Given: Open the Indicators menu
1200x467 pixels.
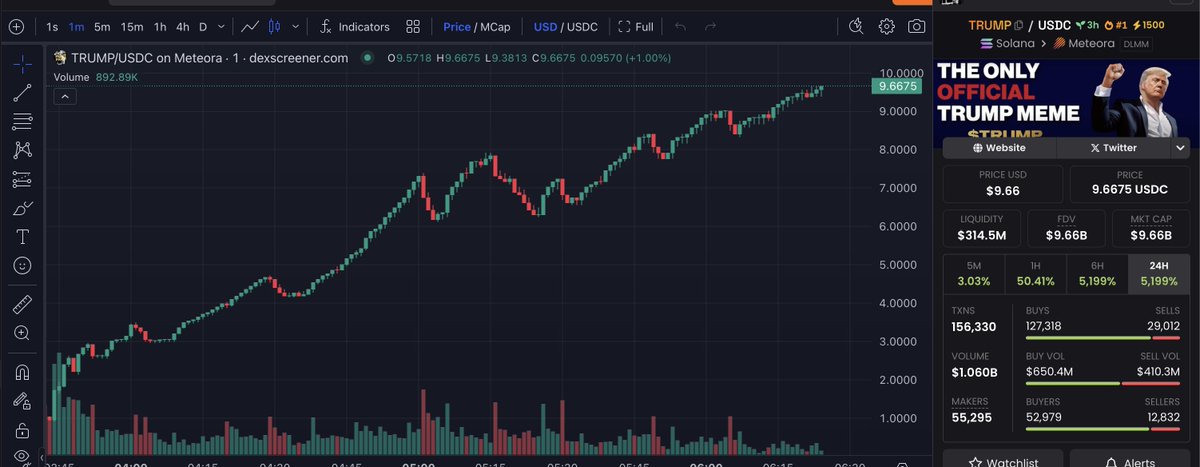Looking at the screenshot, I should tap(355, 27).
